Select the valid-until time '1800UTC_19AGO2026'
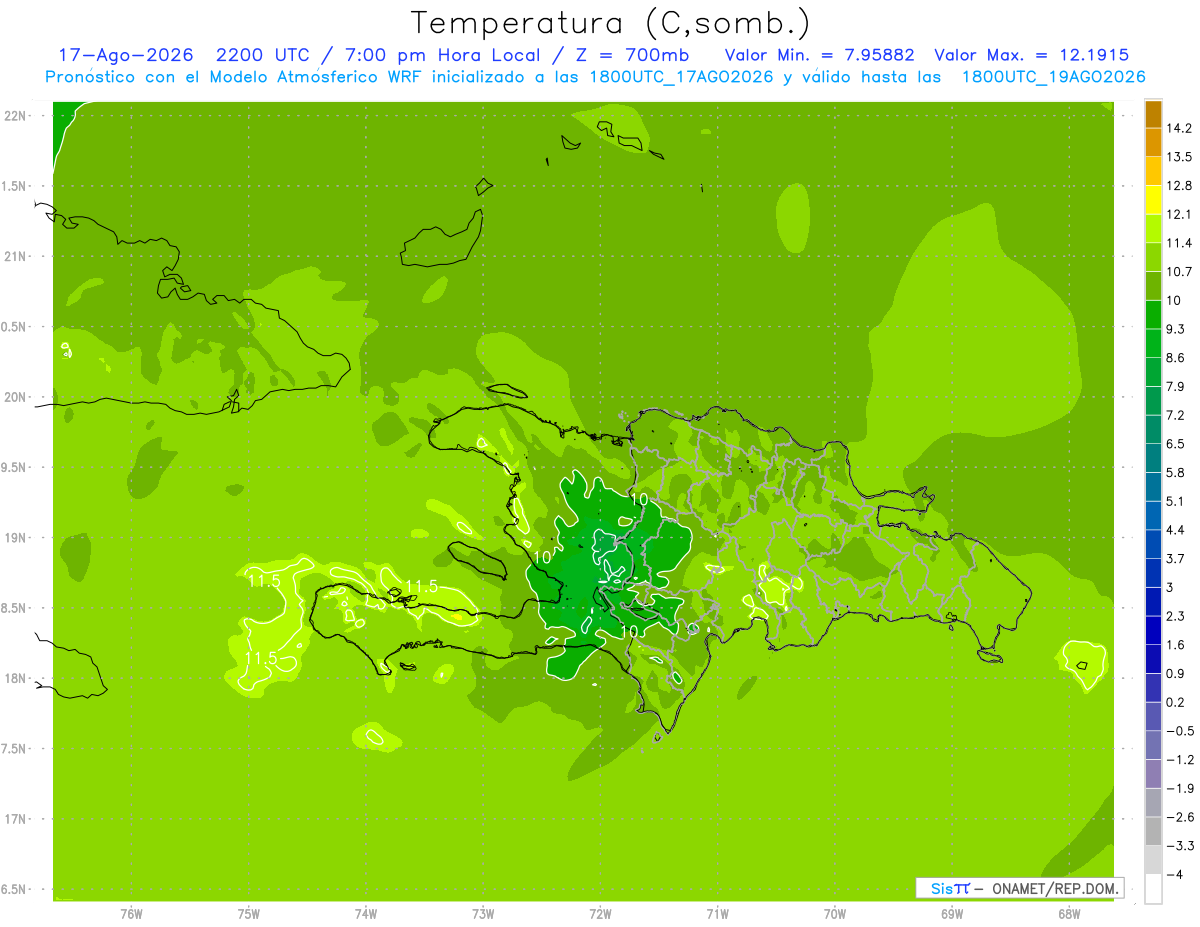The width and height of the screenshot is (1200, 927). pyautogui.click(x=1052, y=77)
